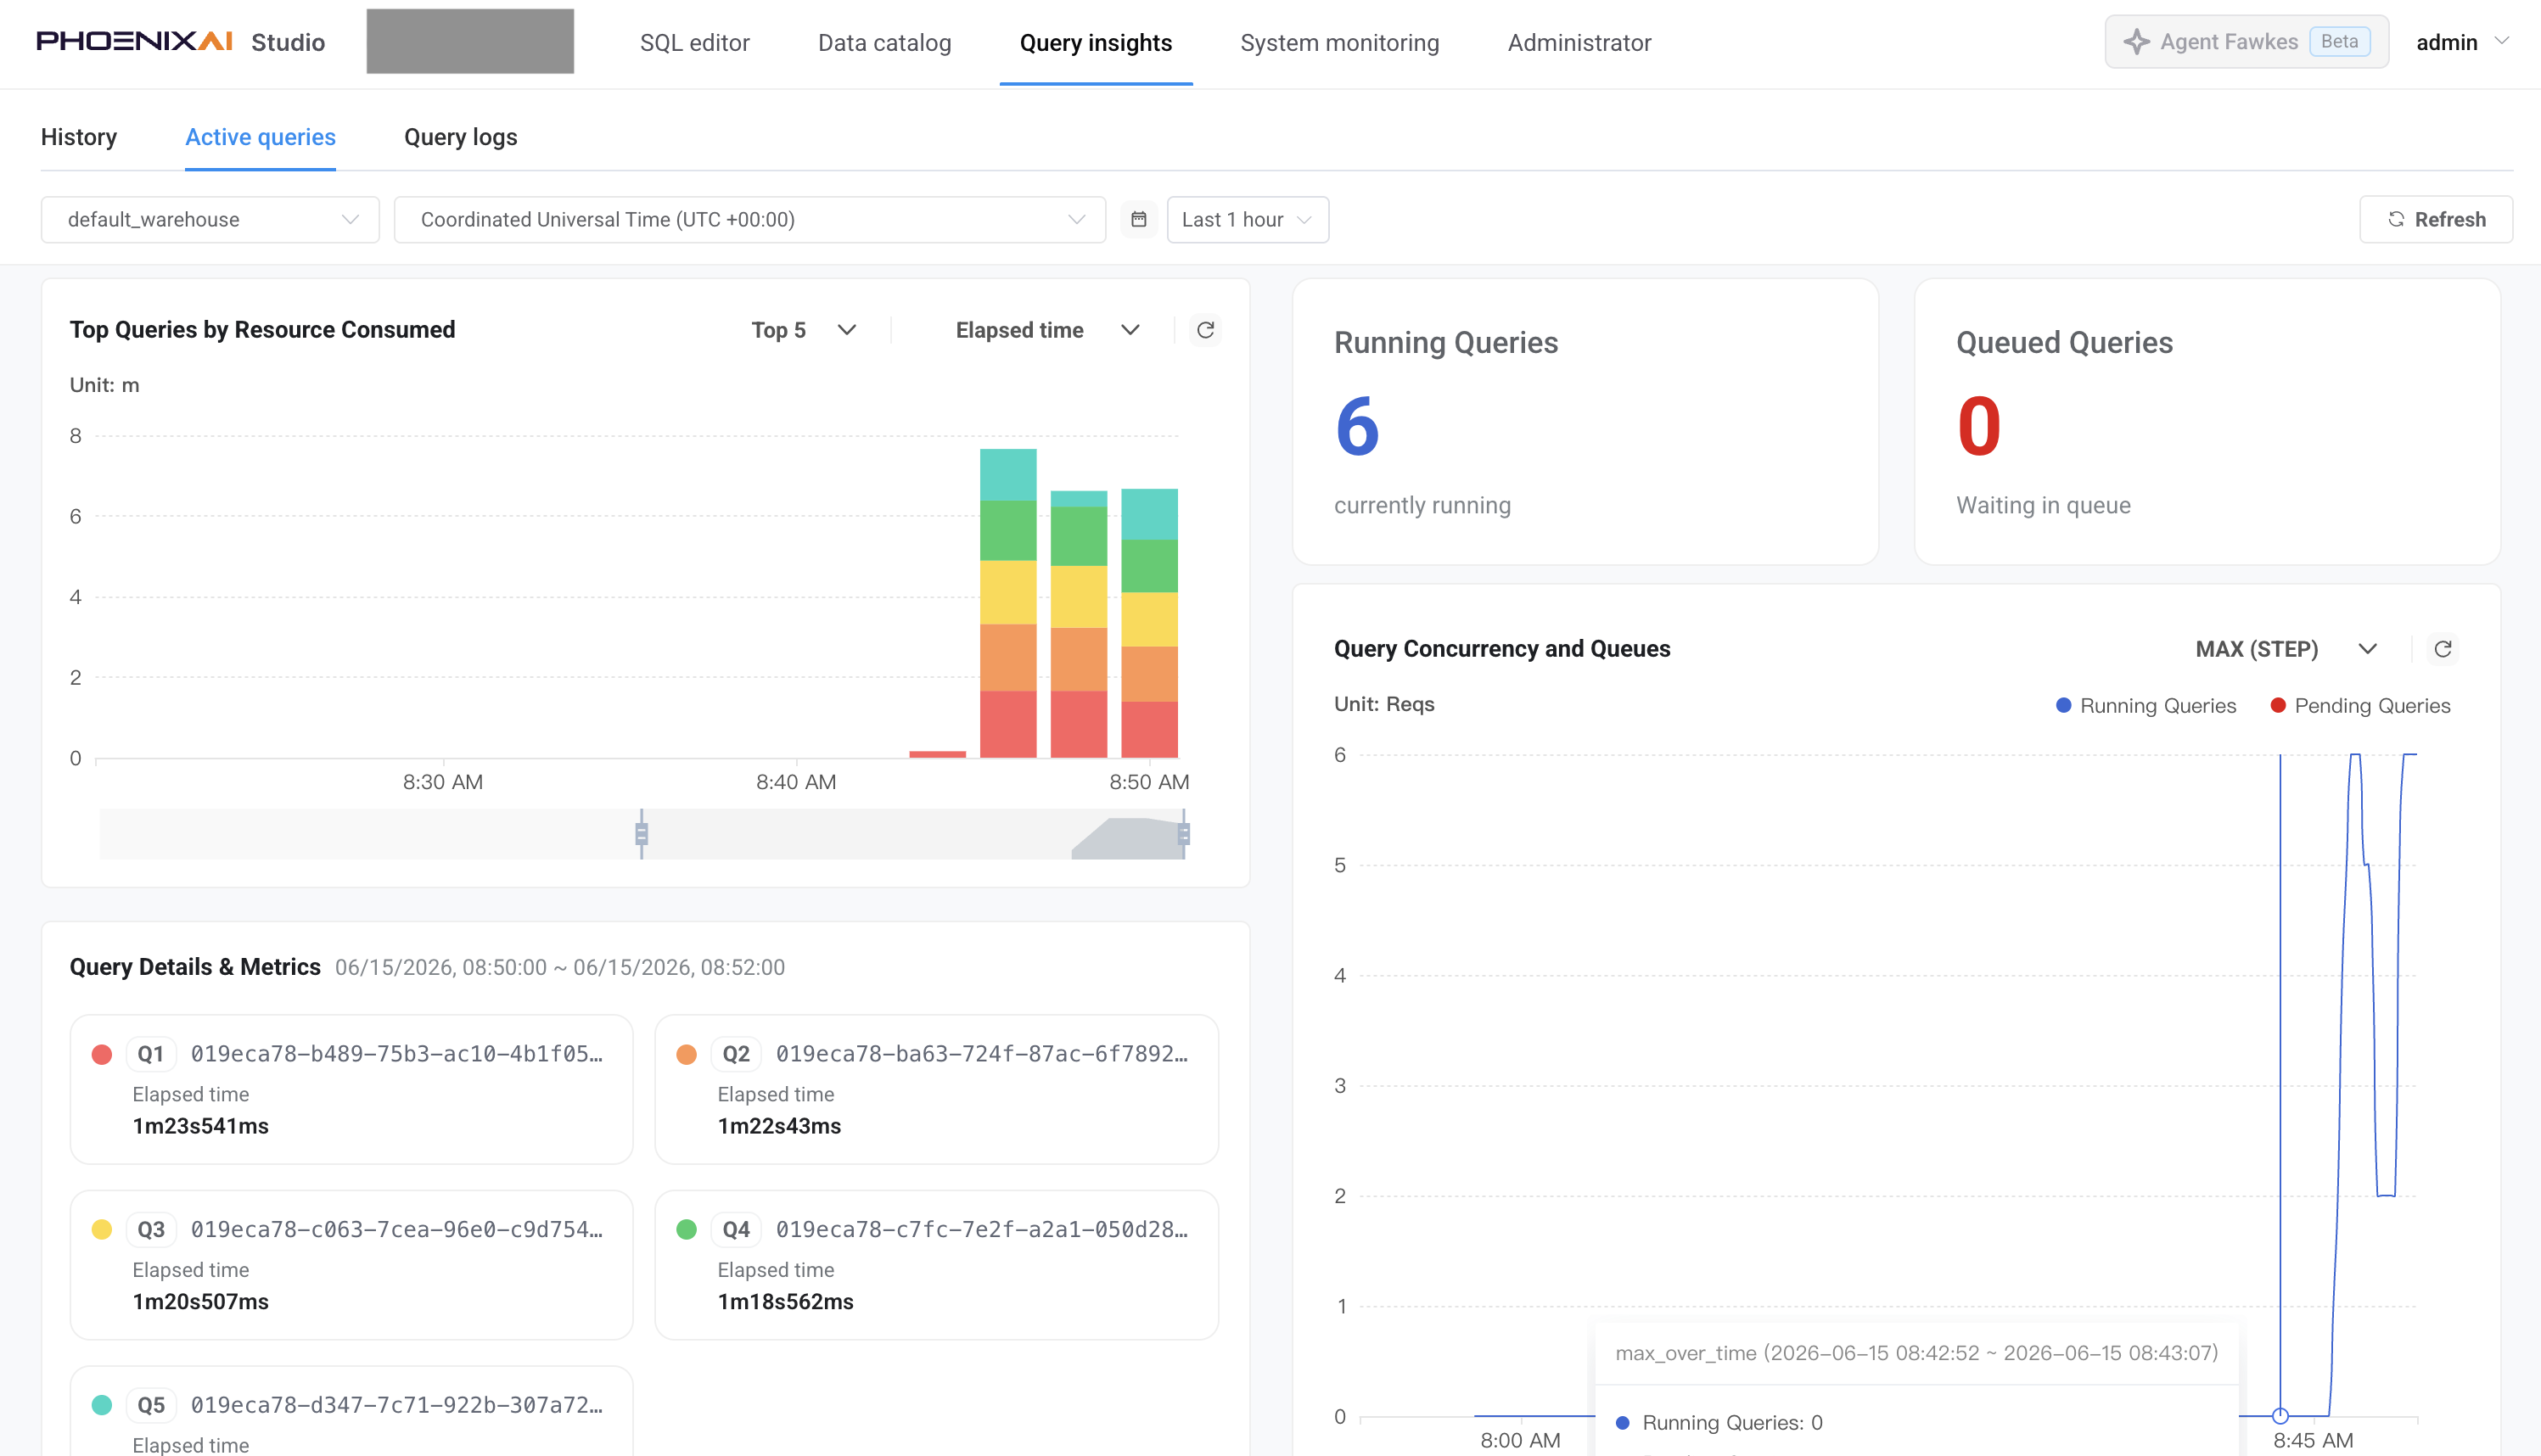
Task: Click the tallest stacked bar's teal segment
Action: click(x=1008, y=475)
